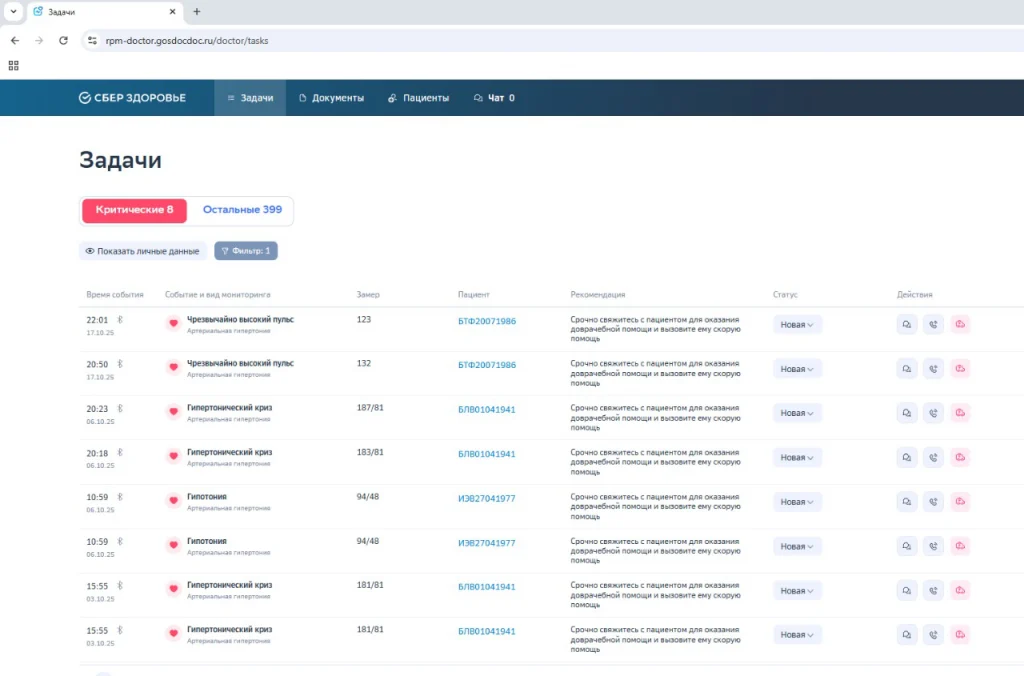Screen dimensions: 1024x676
Task: Click the heart icon beside the 20:23 Гипертонический криз
Action: (x=173, y=412)
